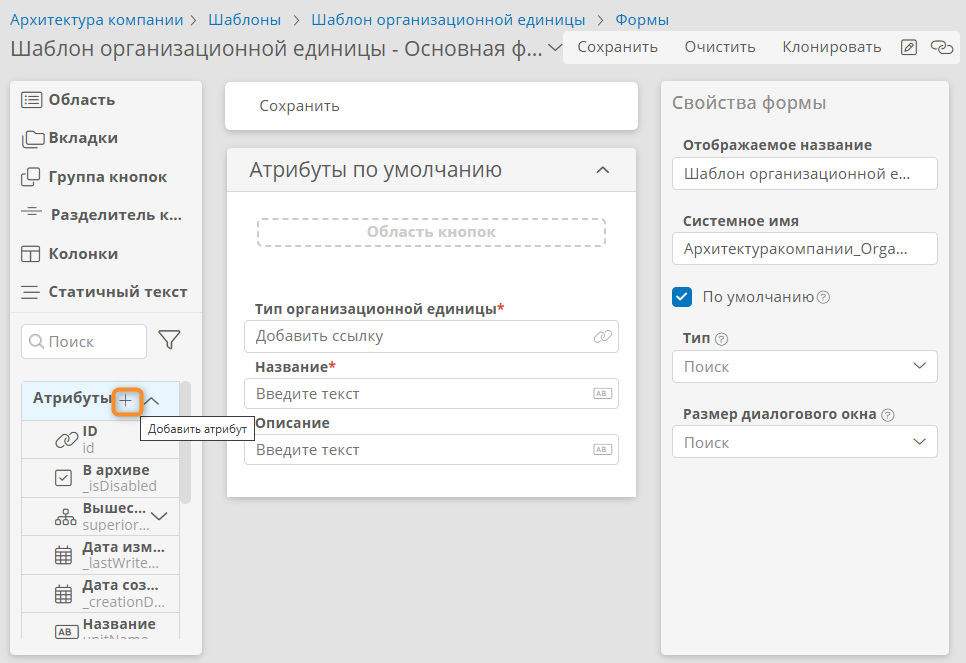The height and width of the screenshot is (663, 966).
Task: Click help icon next to По умолчанию
Action: point(823,298)
